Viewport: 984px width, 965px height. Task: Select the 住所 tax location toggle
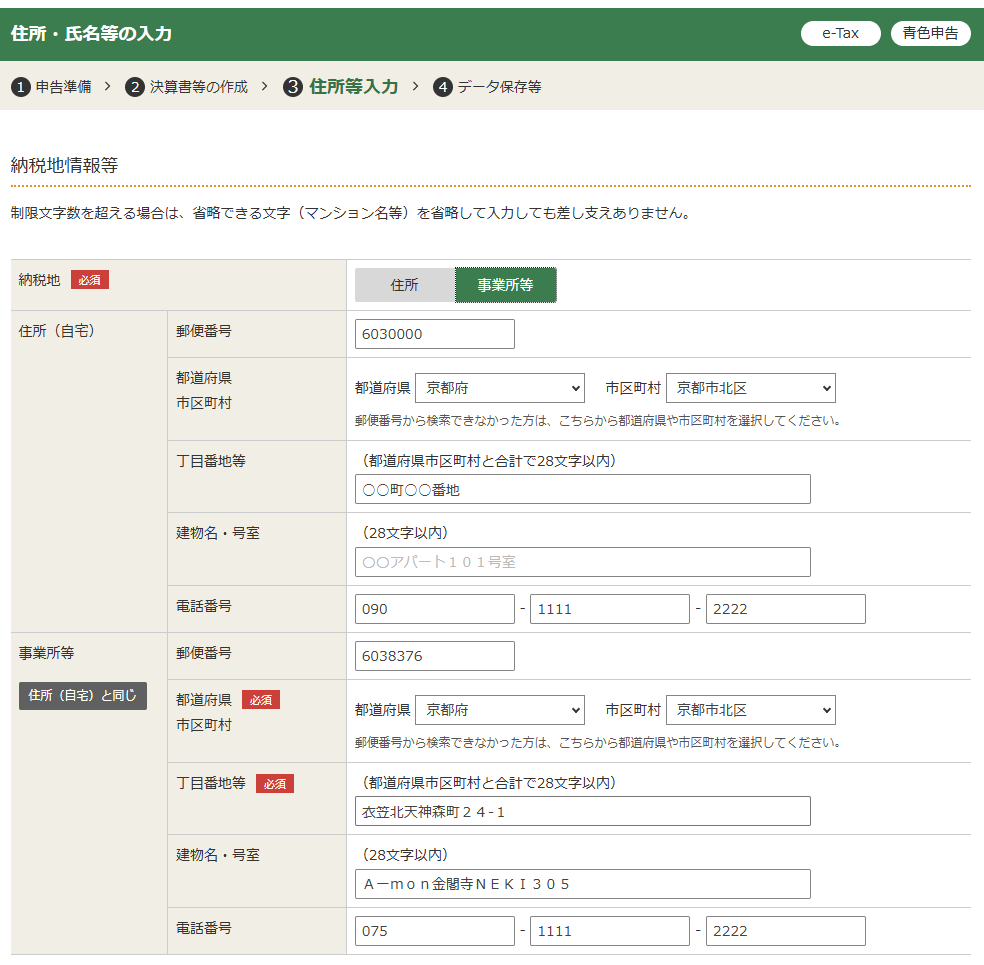(404, 285)
